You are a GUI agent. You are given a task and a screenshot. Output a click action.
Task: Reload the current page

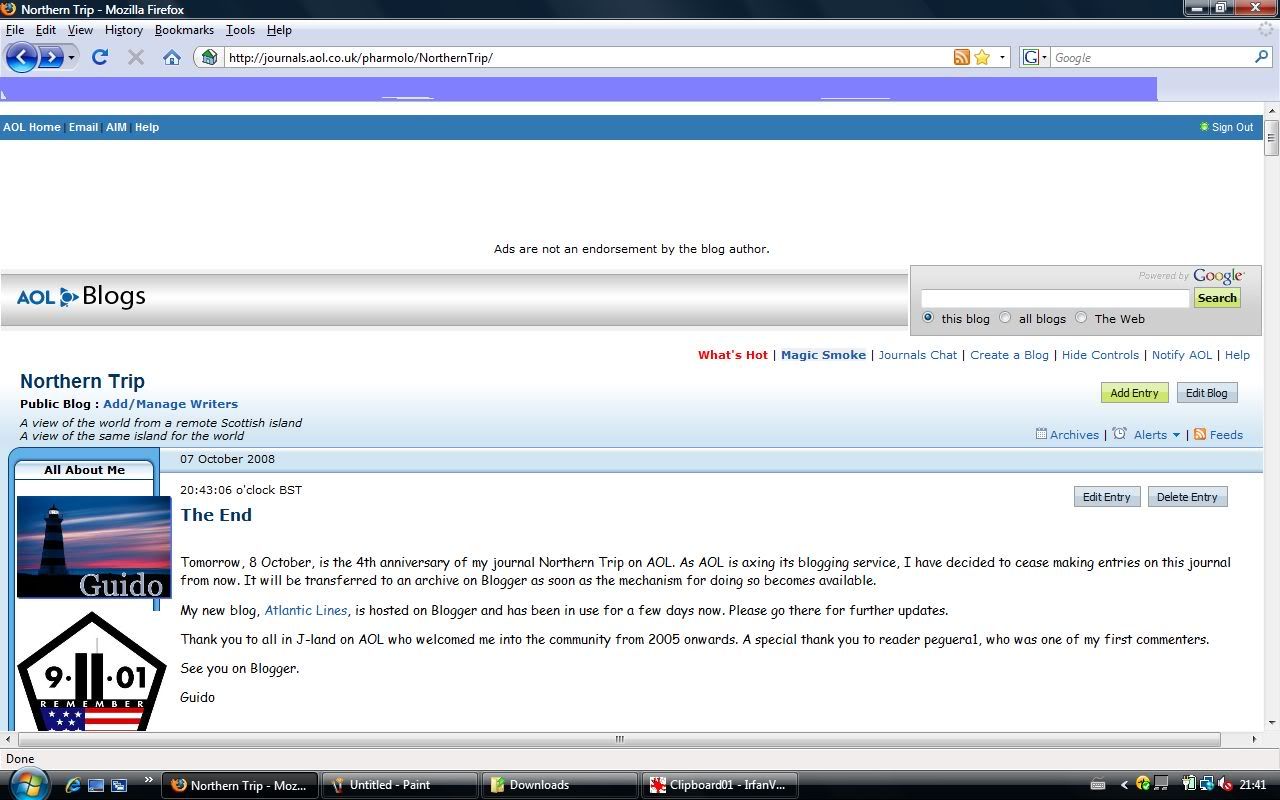100,57
